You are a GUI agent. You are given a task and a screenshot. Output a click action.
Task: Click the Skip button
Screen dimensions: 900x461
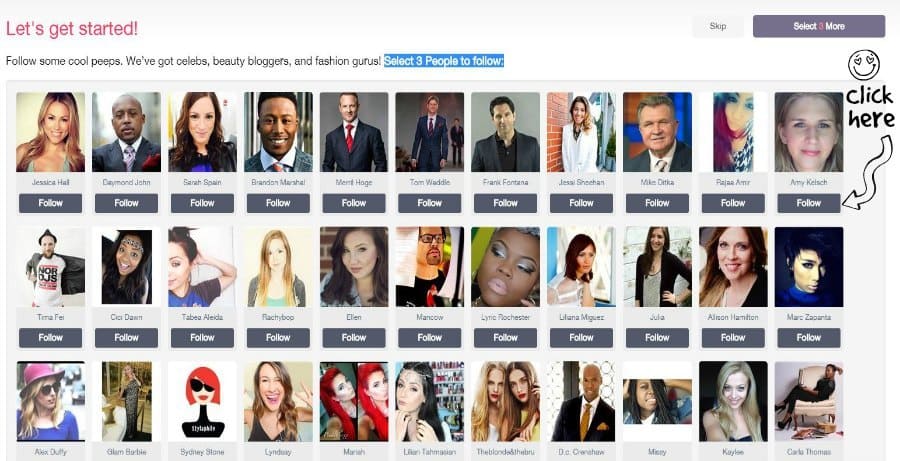(x=717, y=26)
